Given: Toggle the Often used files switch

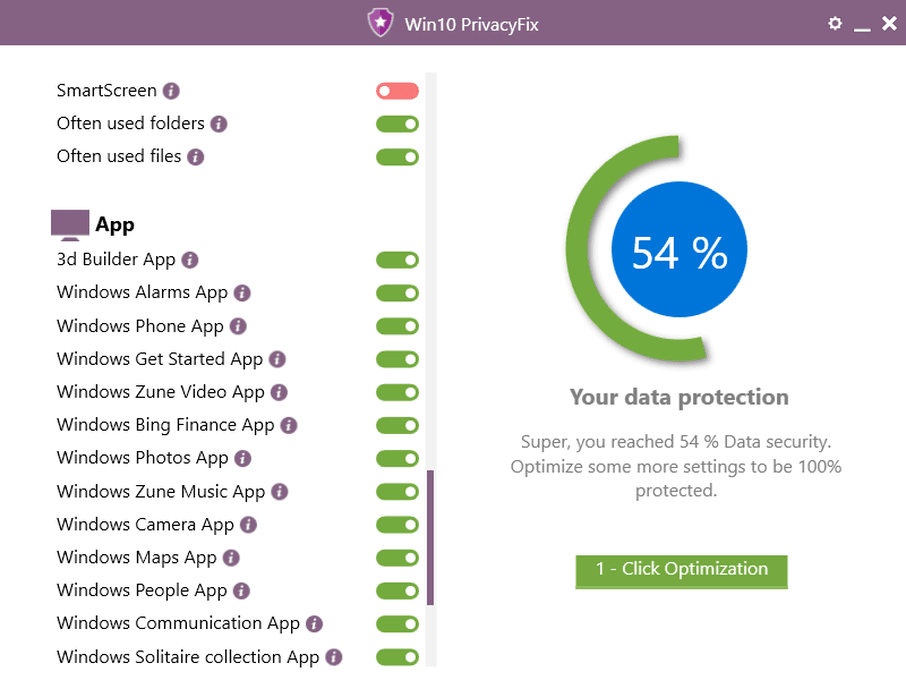Looking at the screenshot, I should click(x=397, y=157).
